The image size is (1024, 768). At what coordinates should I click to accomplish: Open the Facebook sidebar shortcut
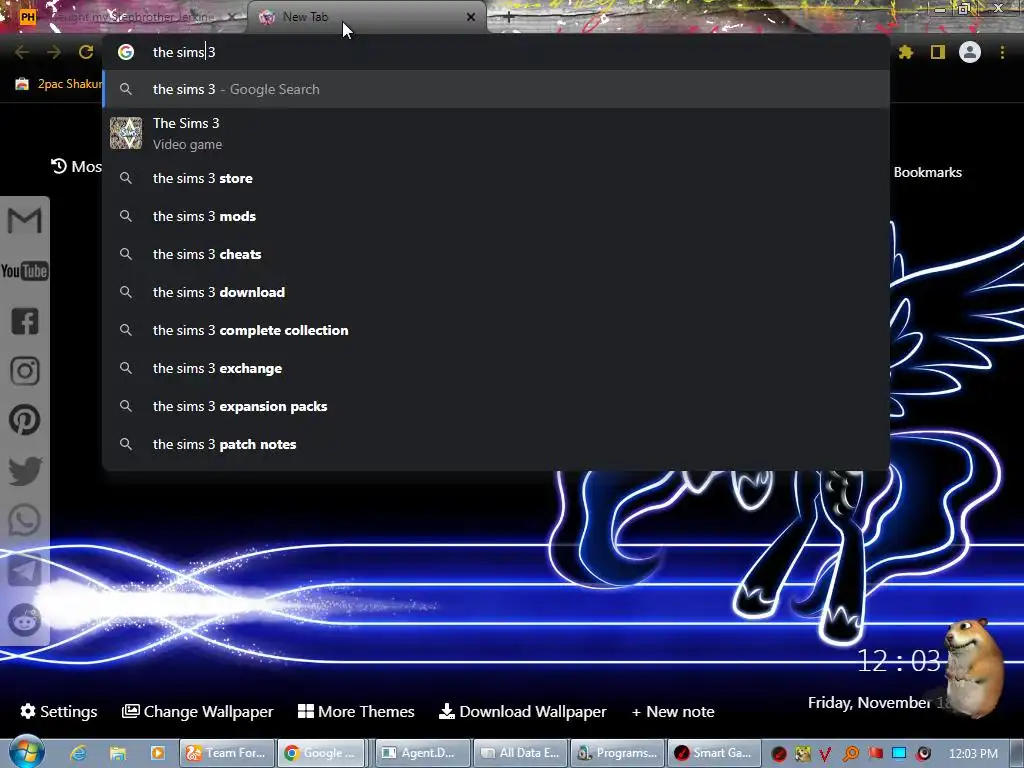[25, 321]
